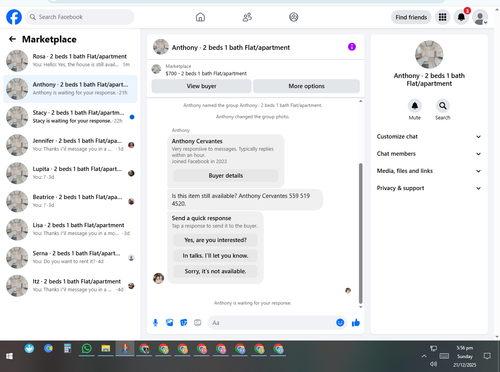This screenshot has height=372, width=500.
Task: Open Serna conversation
Action: 70,258
